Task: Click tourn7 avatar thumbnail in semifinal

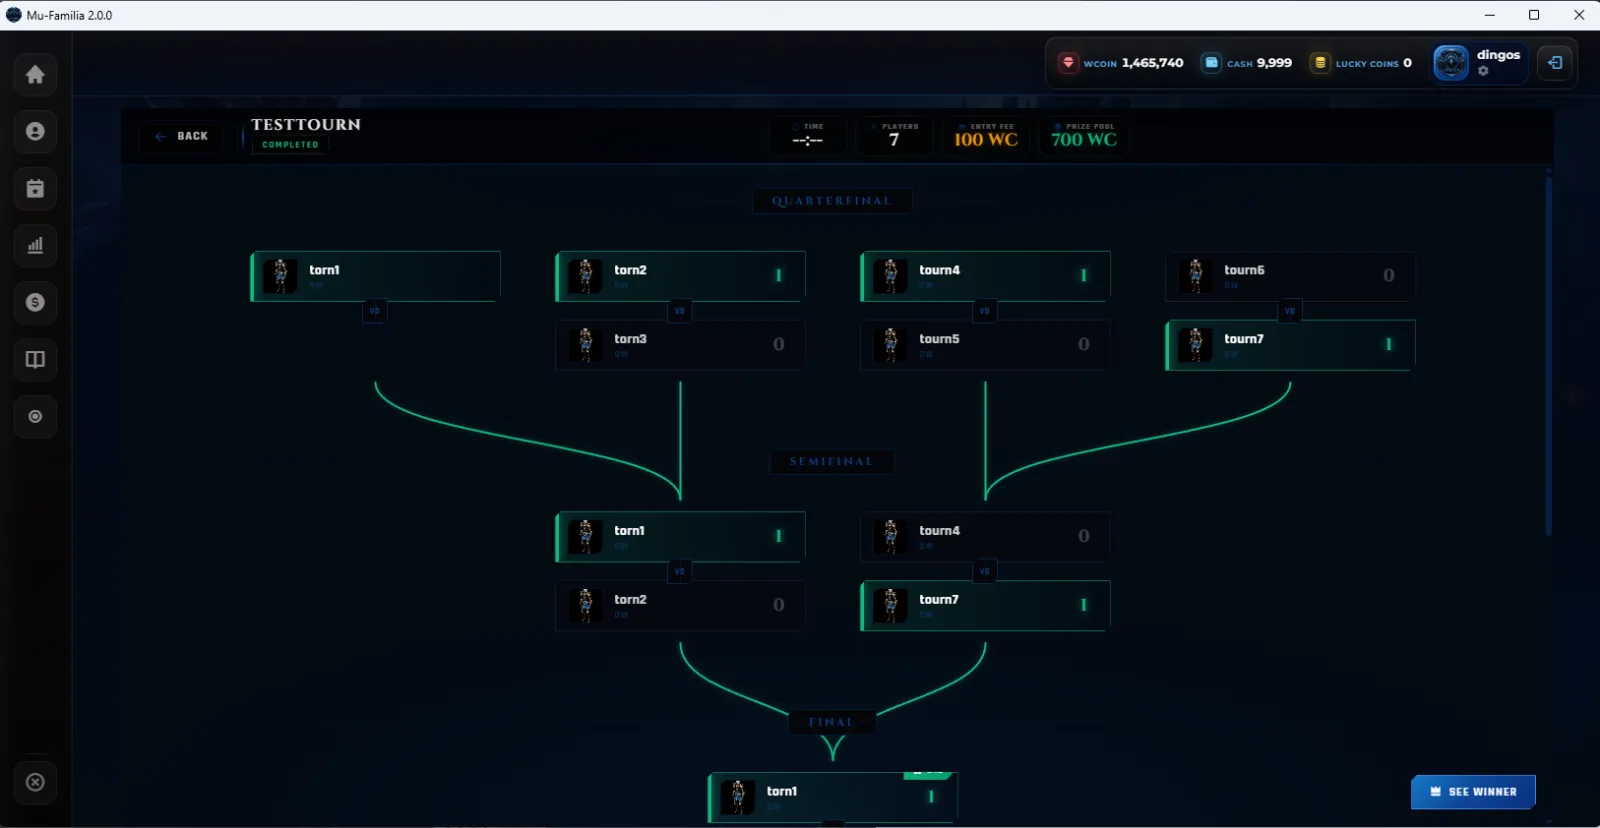Action: tap(890, 606)
